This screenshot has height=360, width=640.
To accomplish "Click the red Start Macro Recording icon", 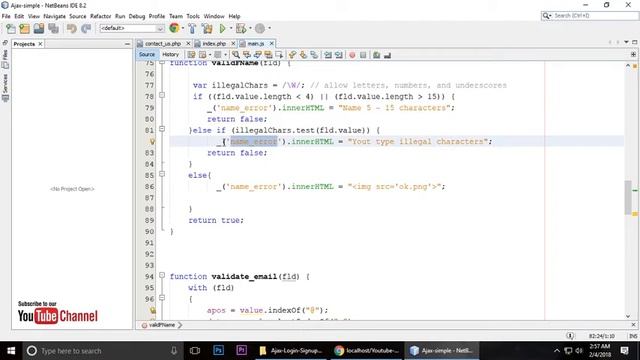I will (x=352, y=55).
